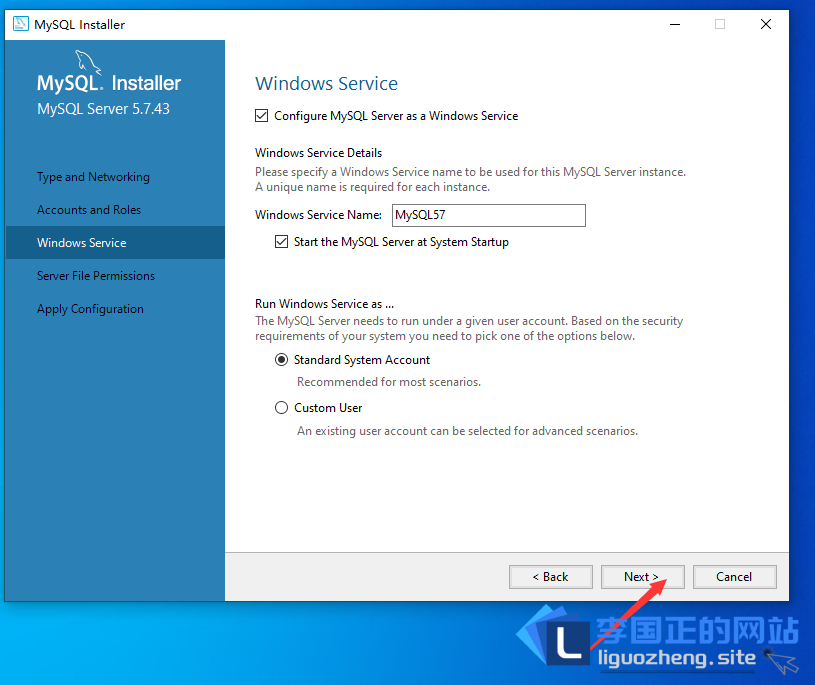This screenshot has height=685, width=815.
Task: Open the Type and Networking step
Action: pos(93,177)
